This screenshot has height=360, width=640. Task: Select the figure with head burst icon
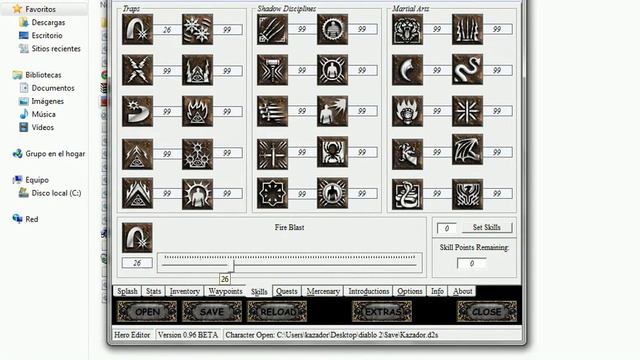[x=332, y=111]
